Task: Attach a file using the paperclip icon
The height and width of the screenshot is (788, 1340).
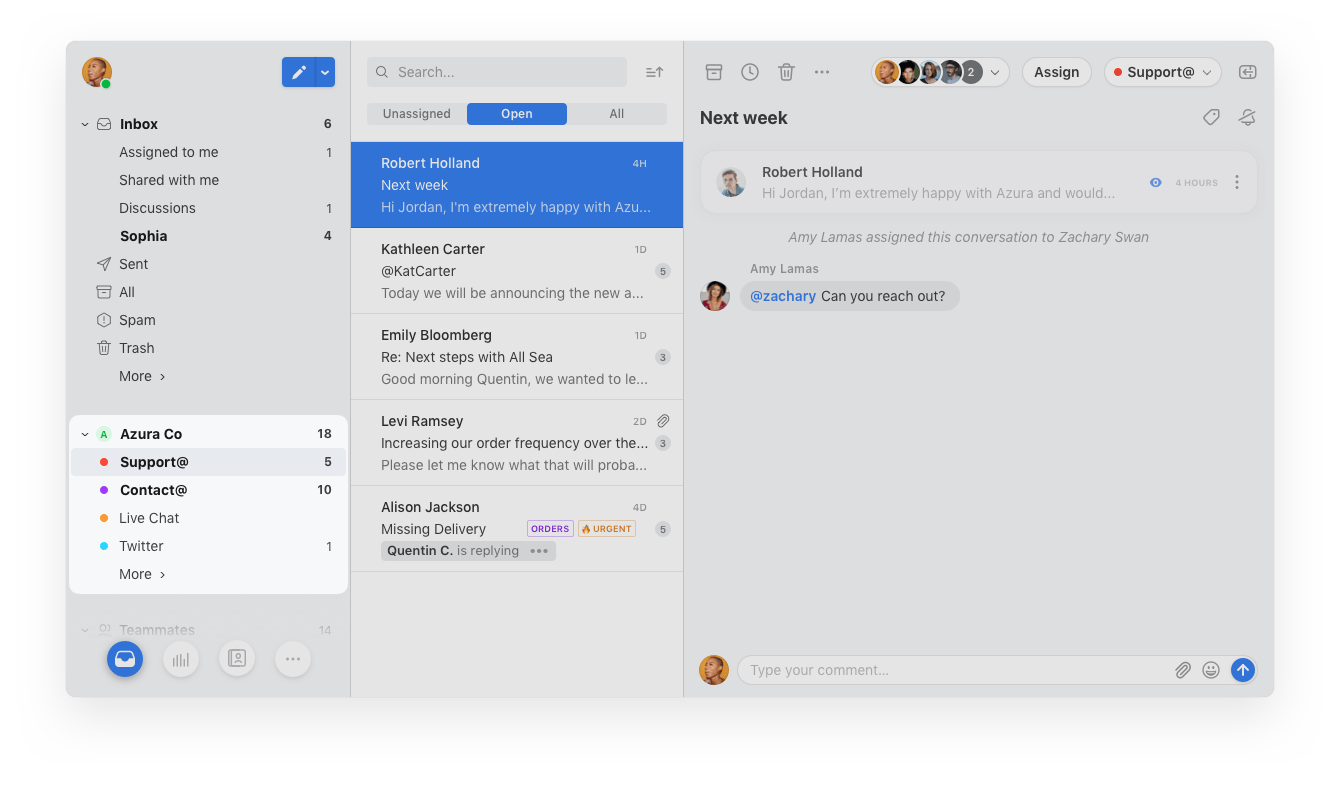Action: pyautogui.click(x=1183, y=670)
